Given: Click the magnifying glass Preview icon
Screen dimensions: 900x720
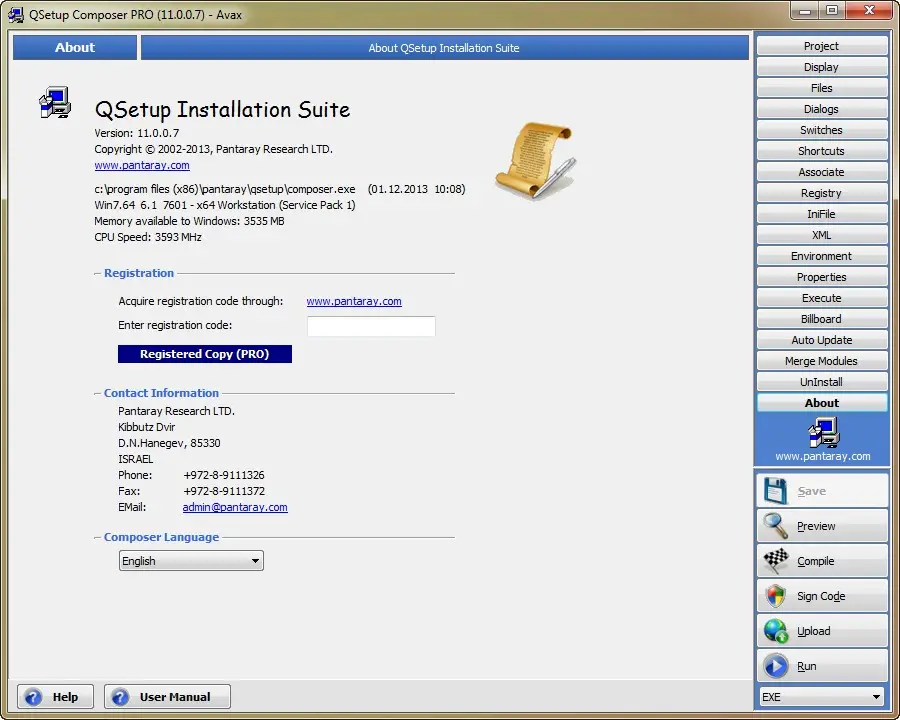Looking at the screenshot, I should 775,526.
